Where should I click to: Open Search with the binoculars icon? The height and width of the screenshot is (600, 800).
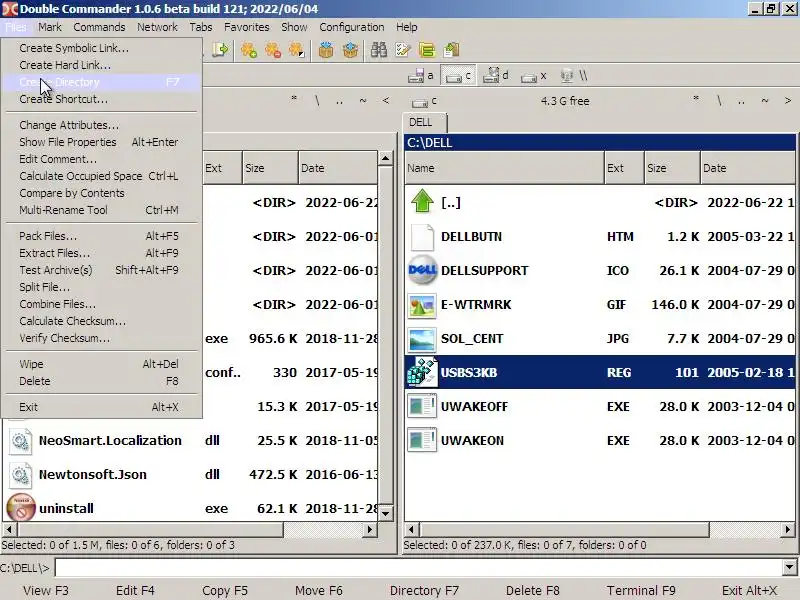pyautogui.click(x=379, y=49)
